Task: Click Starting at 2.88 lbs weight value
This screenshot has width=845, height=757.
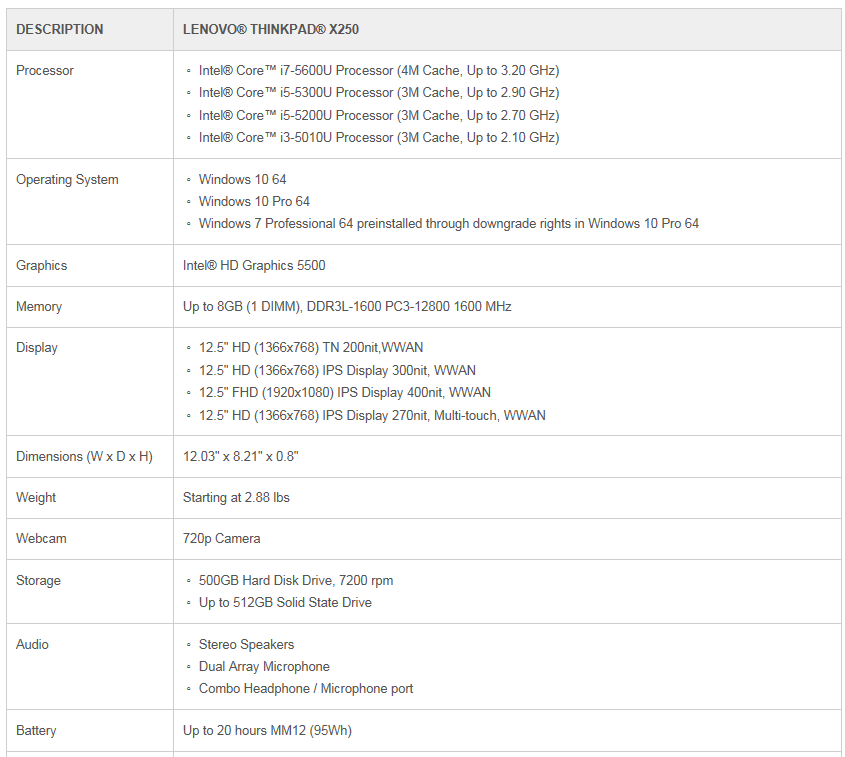Action: [x=236, y=497]
